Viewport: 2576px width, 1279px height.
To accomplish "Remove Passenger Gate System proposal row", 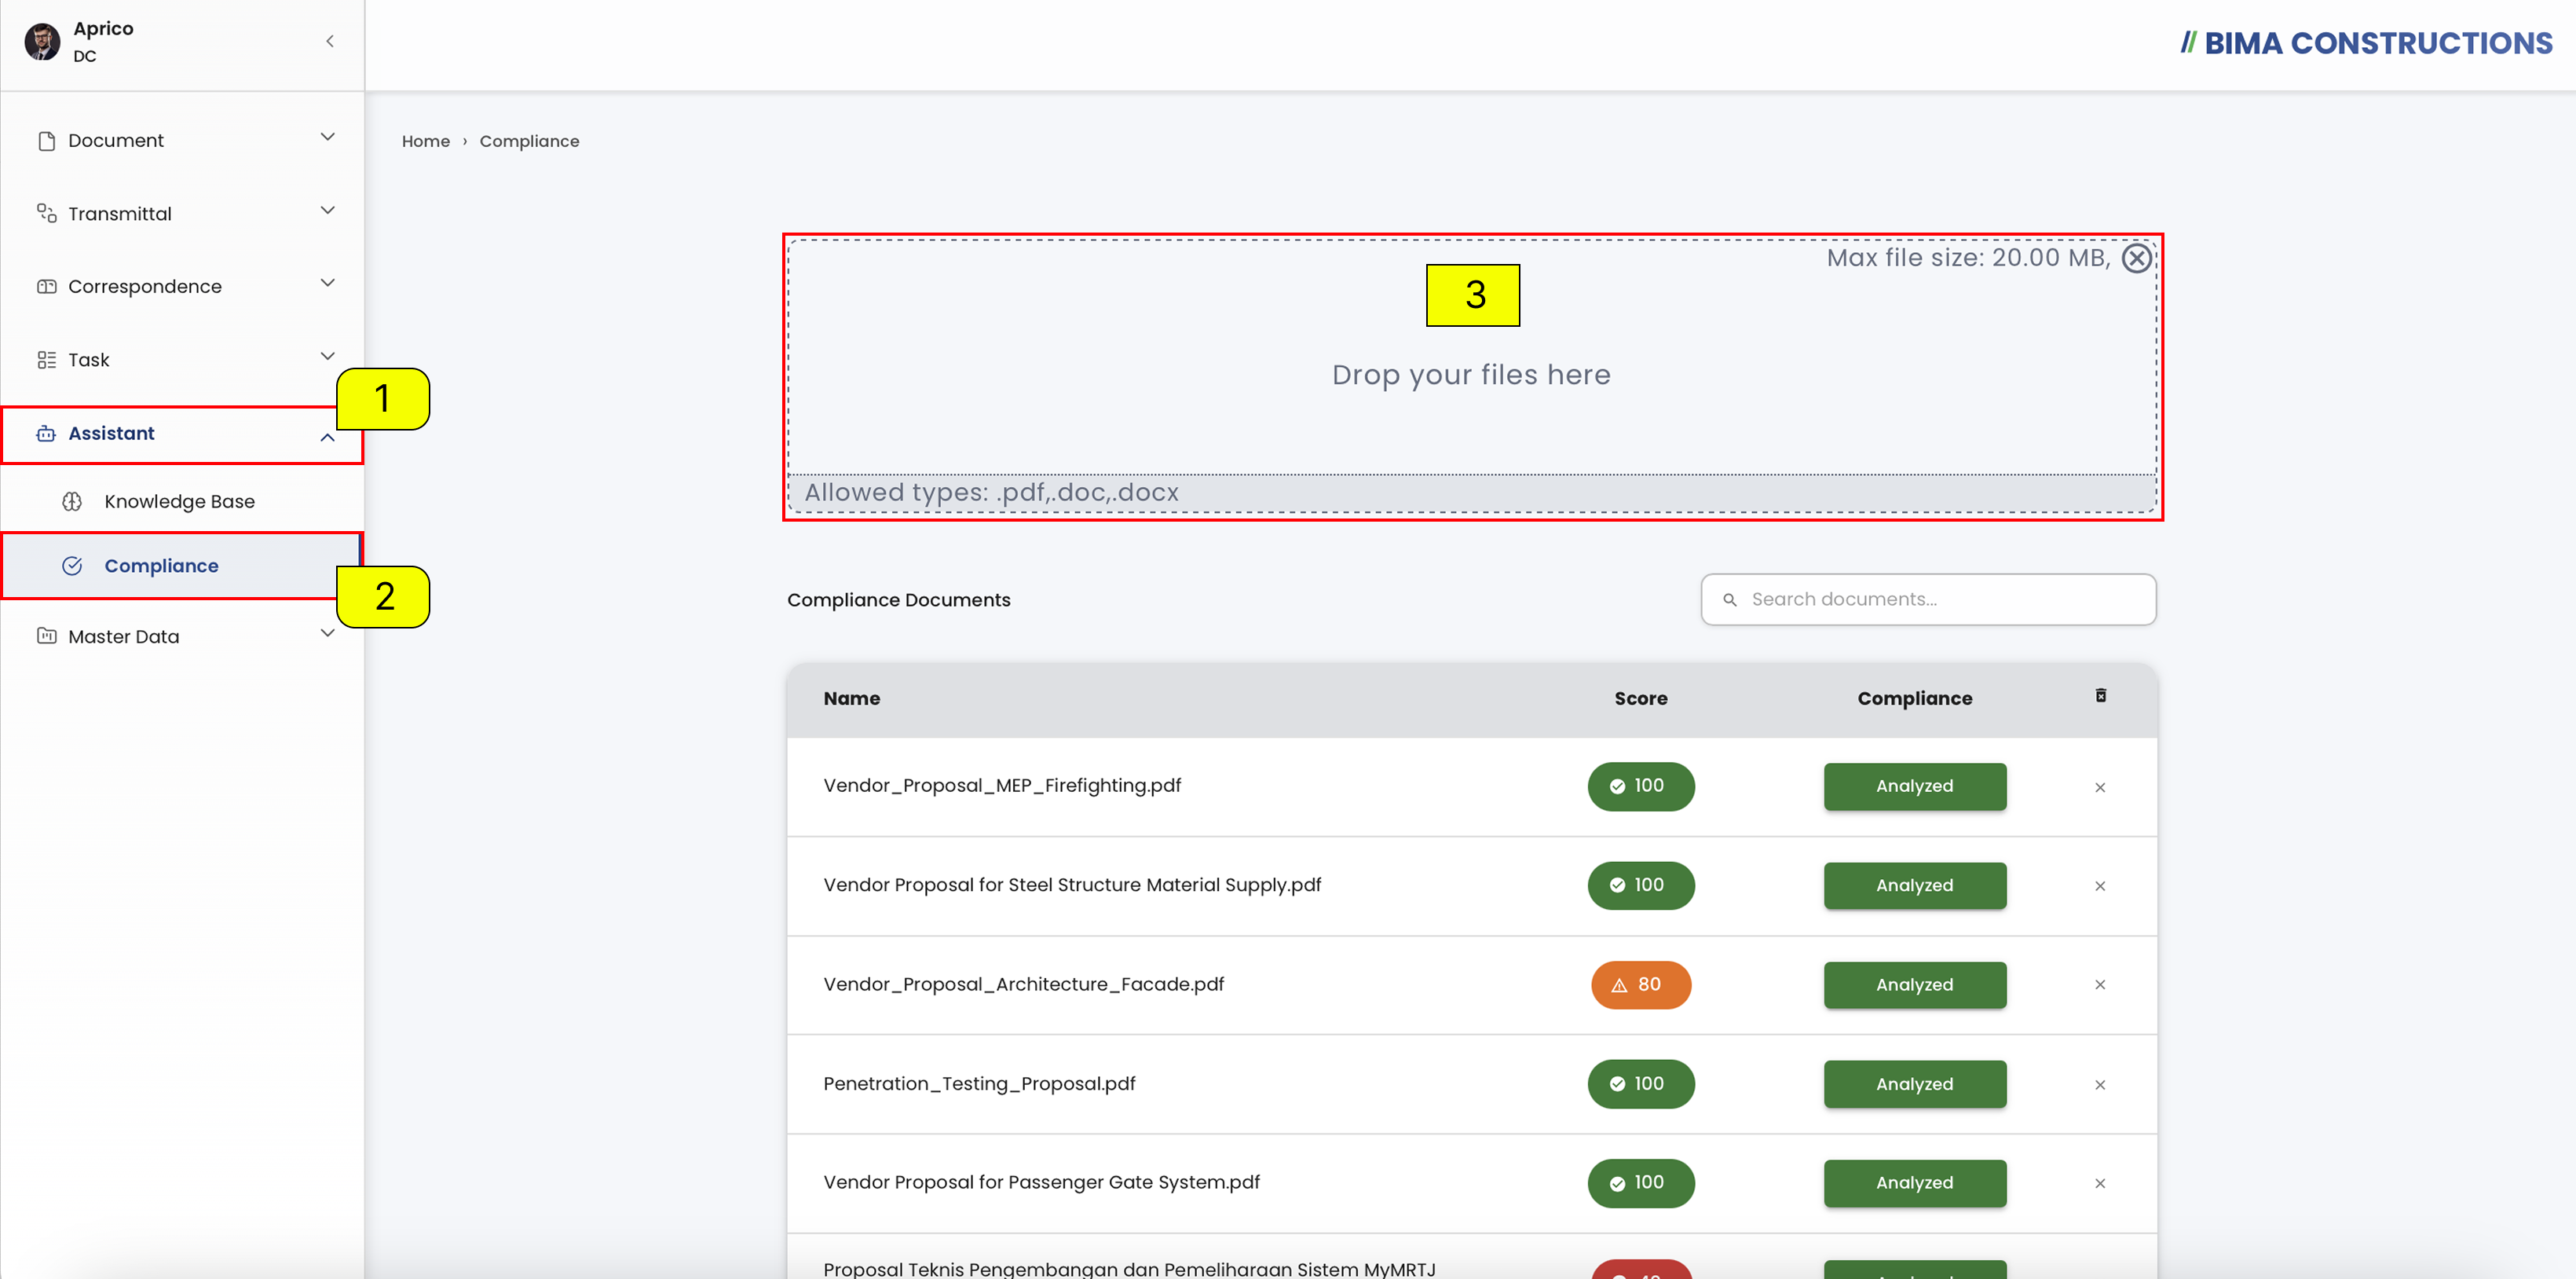I will tap(2100, 1183).
